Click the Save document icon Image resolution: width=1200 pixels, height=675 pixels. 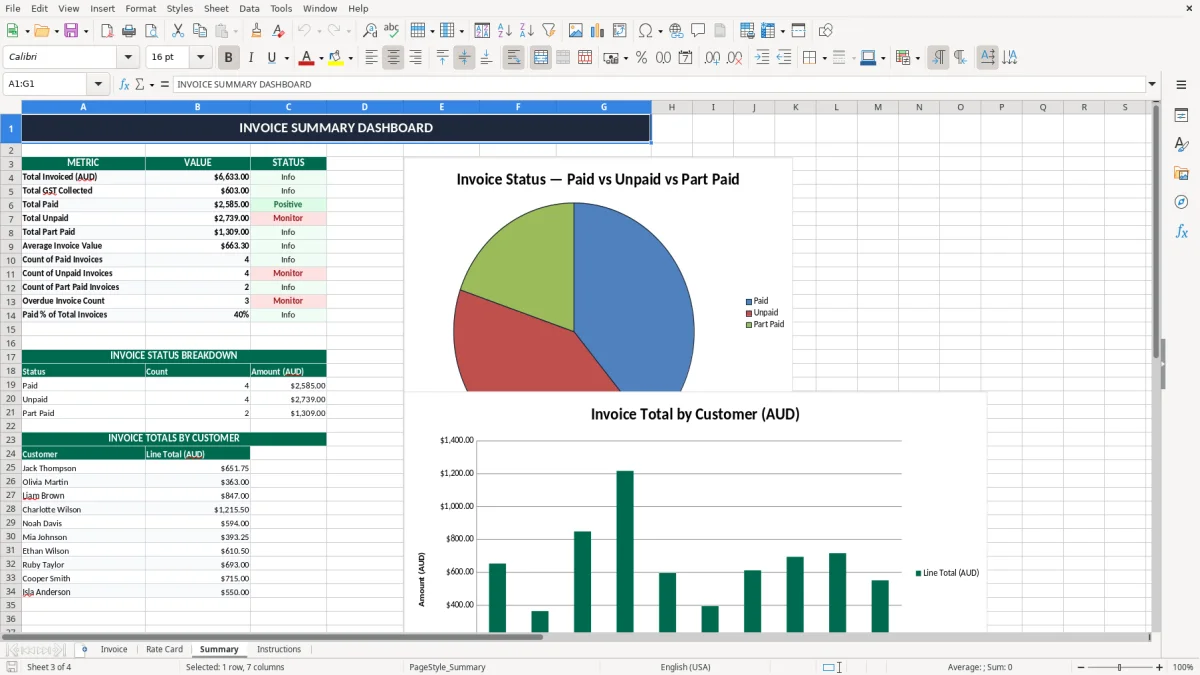[x=71, y=31]
